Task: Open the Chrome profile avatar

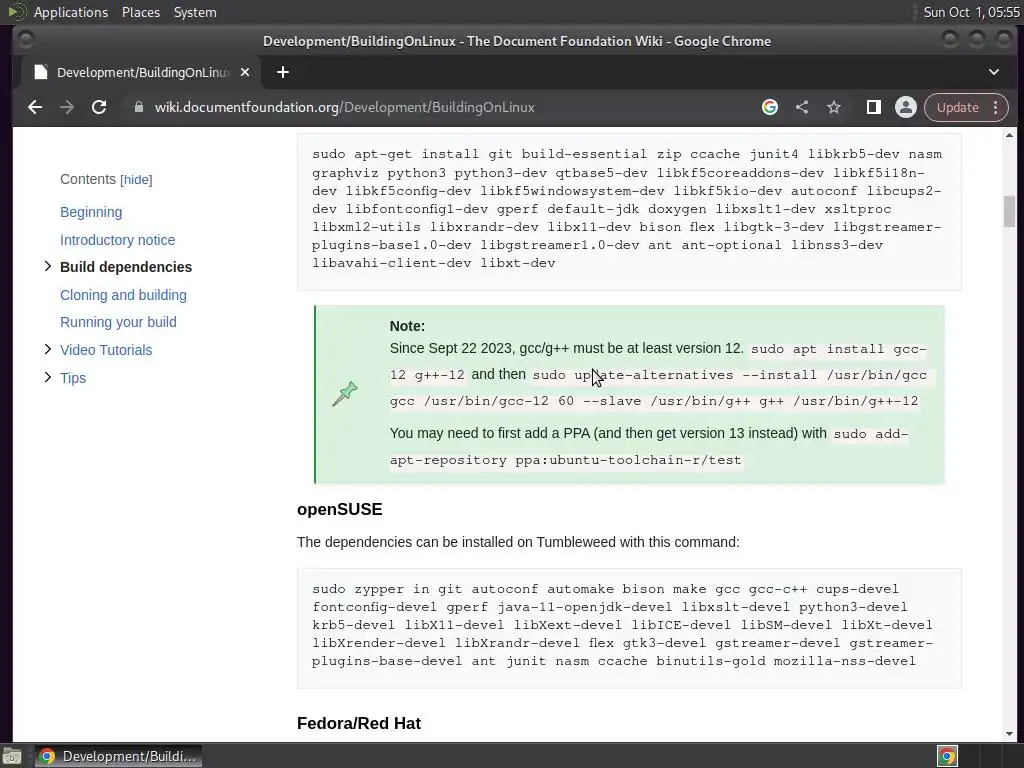Action: [906, 107]
